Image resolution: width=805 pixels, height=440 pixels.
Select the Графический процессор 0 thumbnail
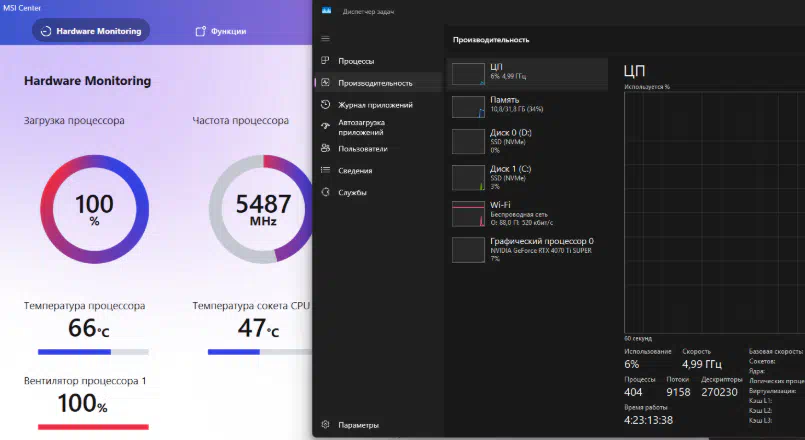[x=468, y=250]
